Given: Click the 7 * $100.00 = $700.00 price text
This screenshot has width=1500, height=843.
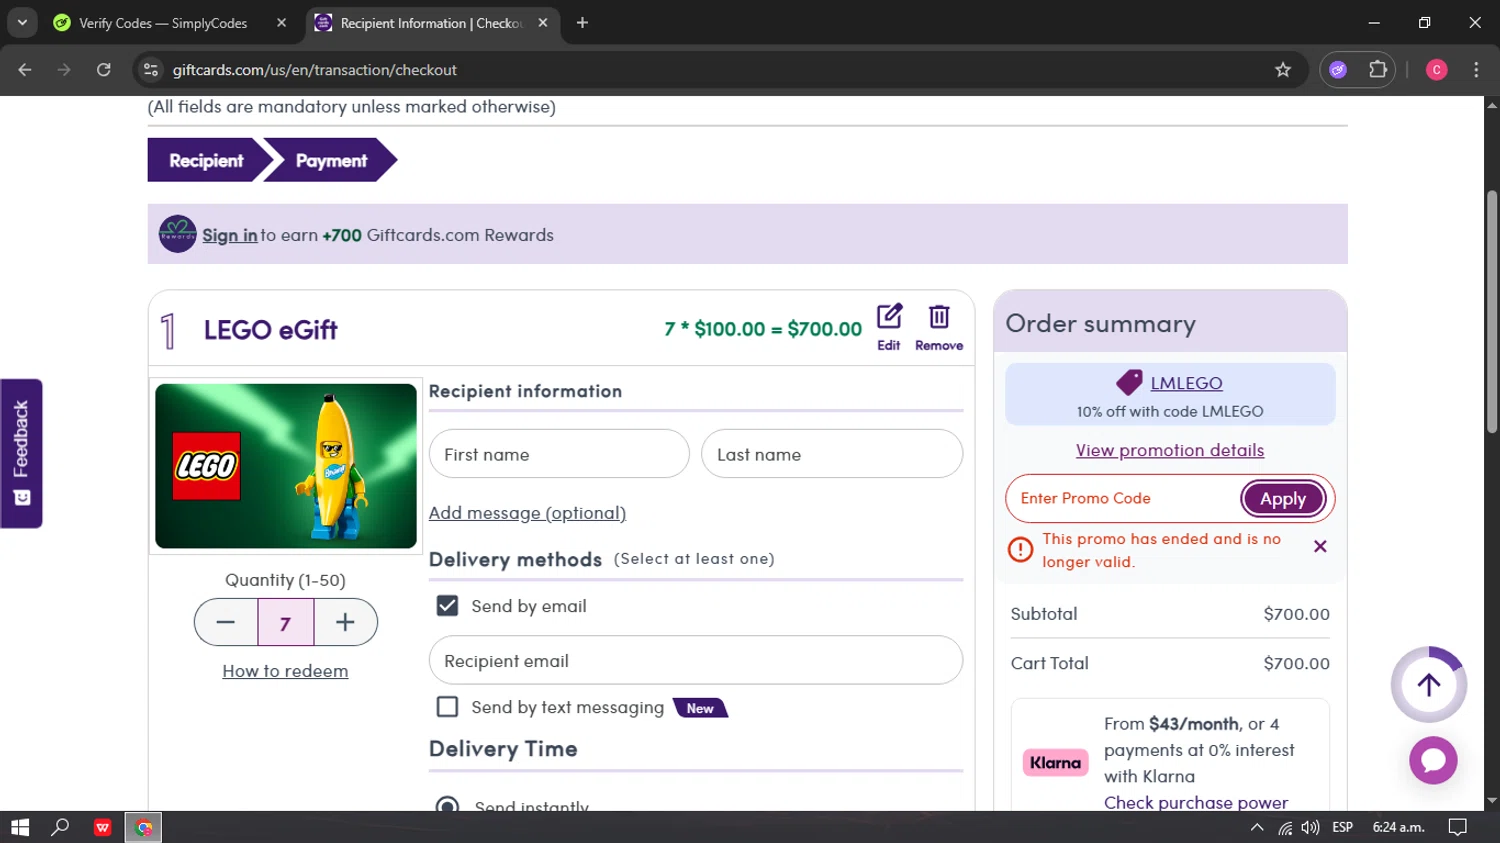Looking at the screenshot, I should (763, 329).
